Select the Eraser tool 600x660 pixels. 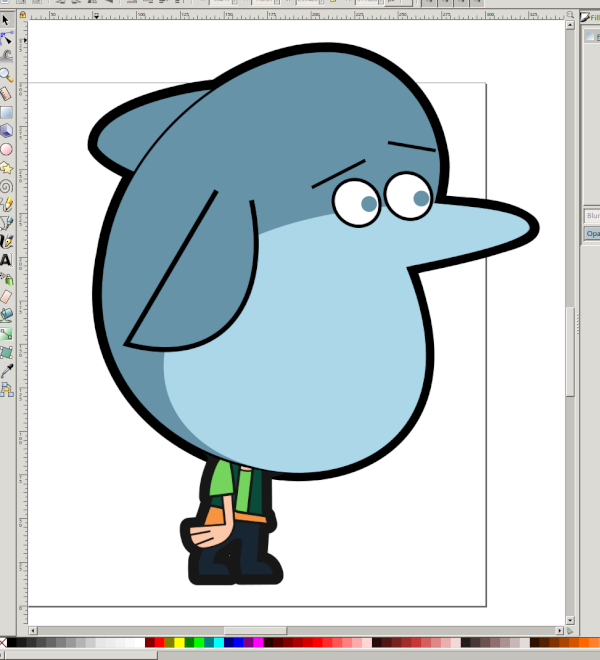(6, 297)
